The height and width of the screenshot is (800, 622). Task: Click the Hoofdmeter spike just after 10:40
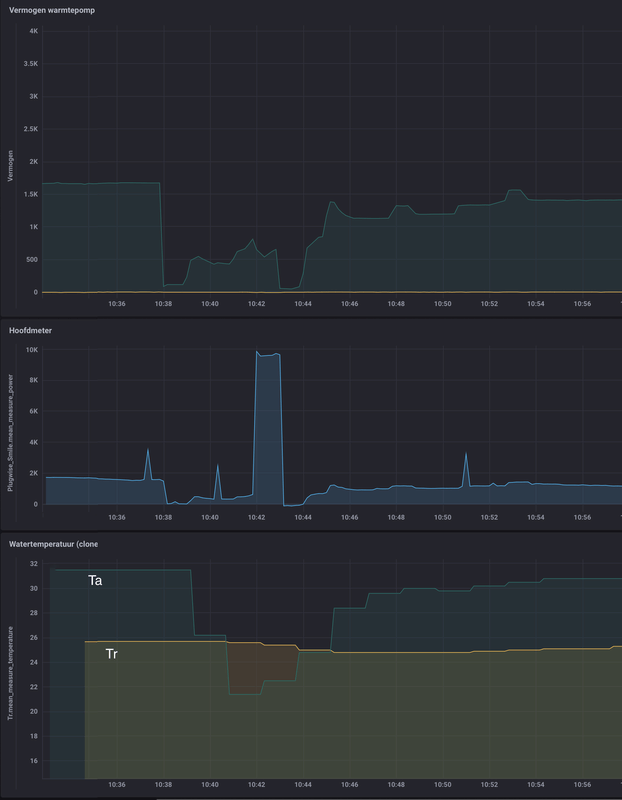point(217,465)
